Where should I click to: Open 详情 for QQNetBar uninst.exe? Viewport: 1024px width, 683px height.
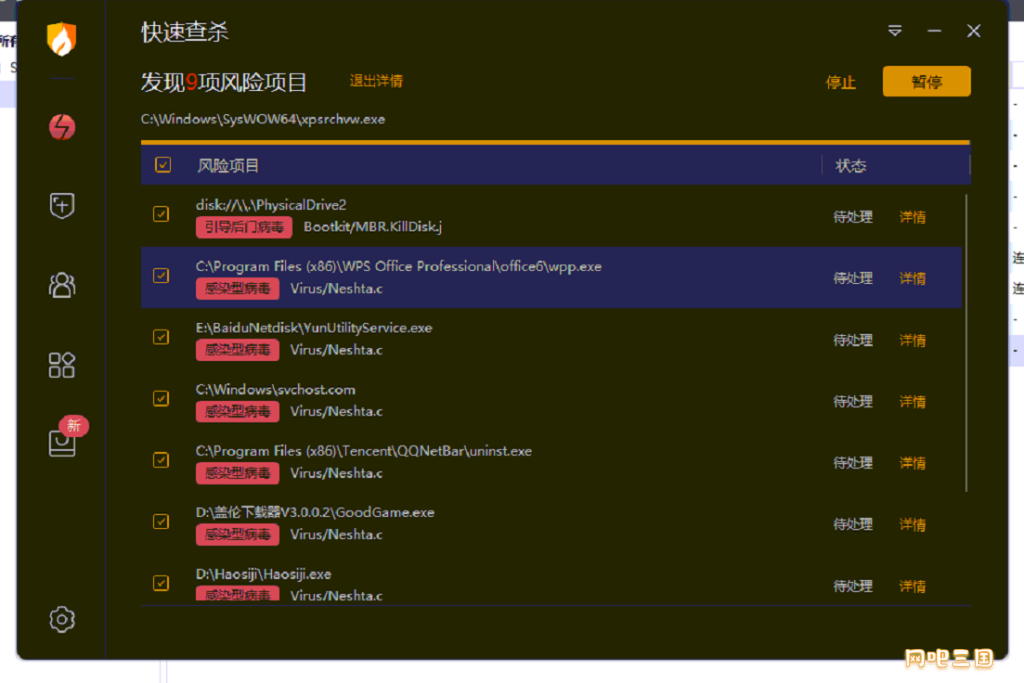click(912, 463)
